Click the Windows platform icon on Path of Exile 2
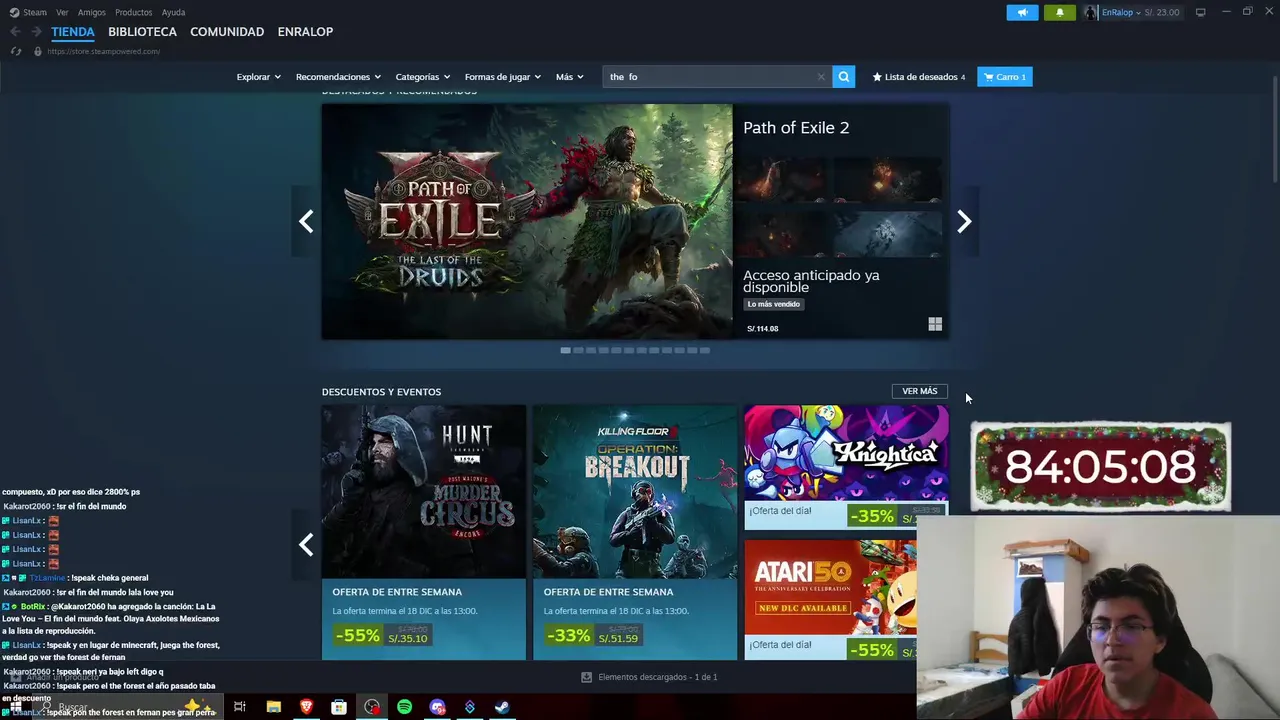This screenshot has width=1280, height=720. click(935, 324)
